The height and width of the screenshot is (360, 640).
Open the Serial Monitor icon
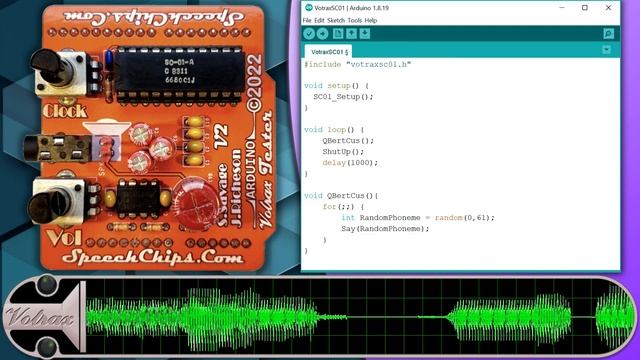pos(608,34)
